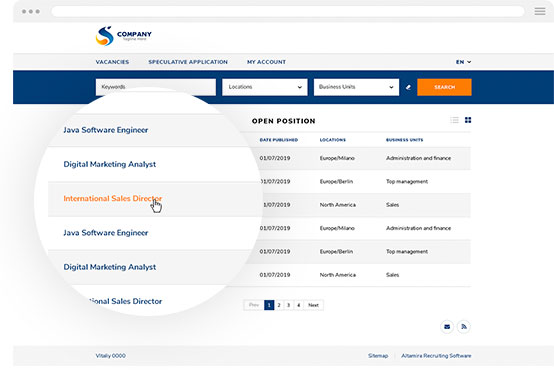This screenshot has width=554, height=370.
Task: Go to the Prev results page
Action: coord(254,305)
